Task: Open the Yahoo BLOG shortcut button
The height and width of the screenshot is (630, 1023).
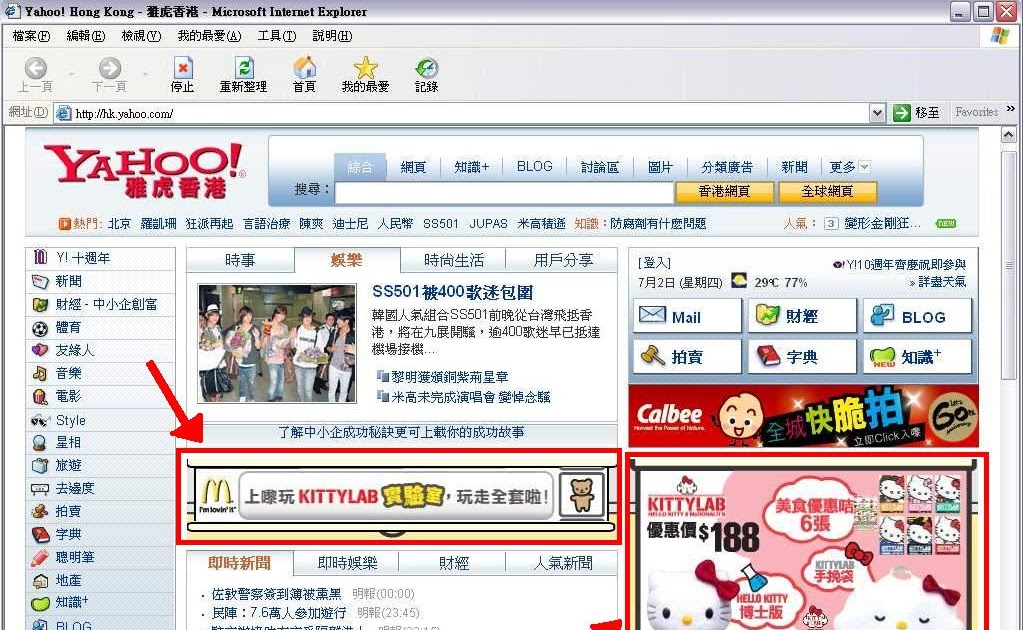Action: click(917, 316)
